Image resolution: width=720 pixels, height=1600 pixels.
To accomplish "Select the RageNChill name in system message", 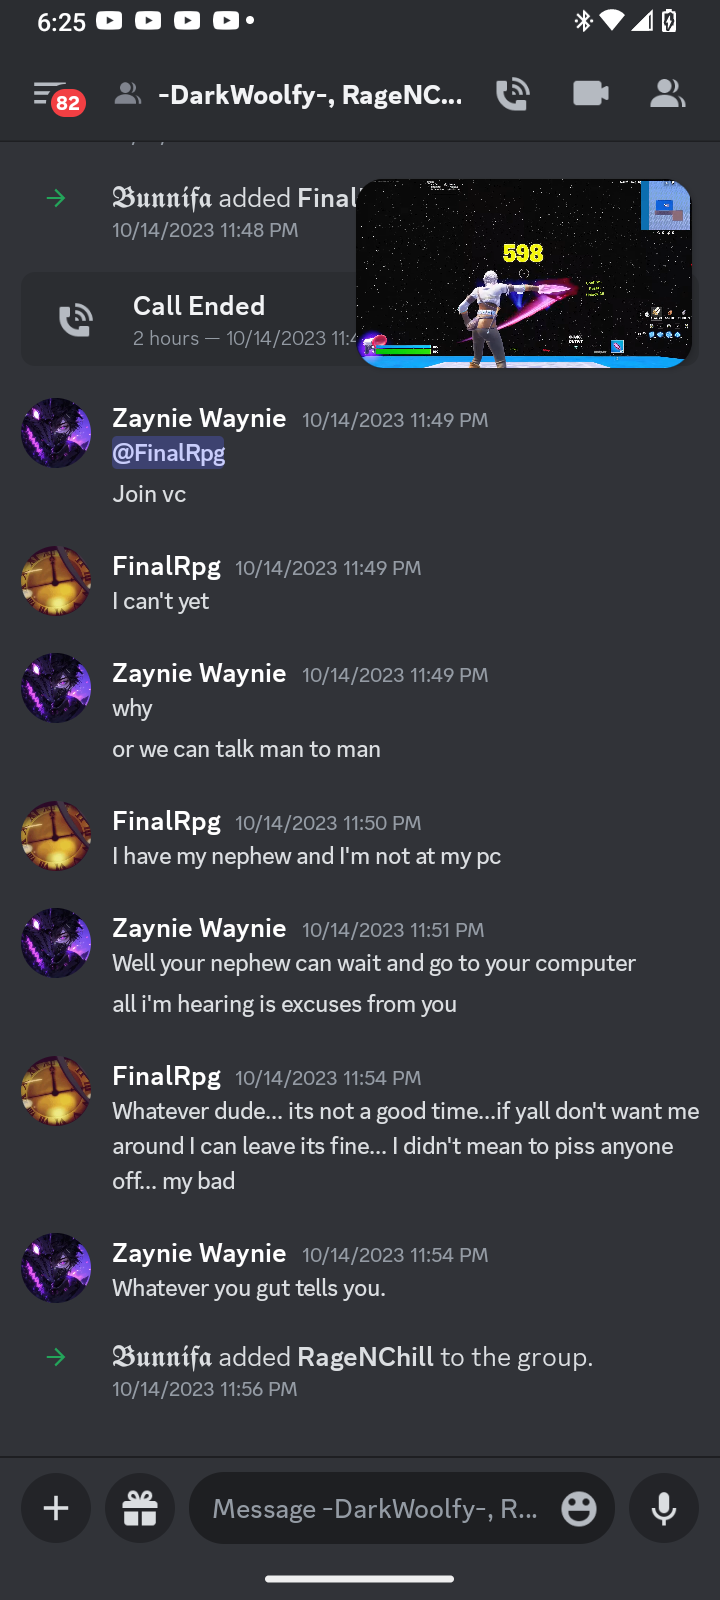I will (x=365, y=1357).
